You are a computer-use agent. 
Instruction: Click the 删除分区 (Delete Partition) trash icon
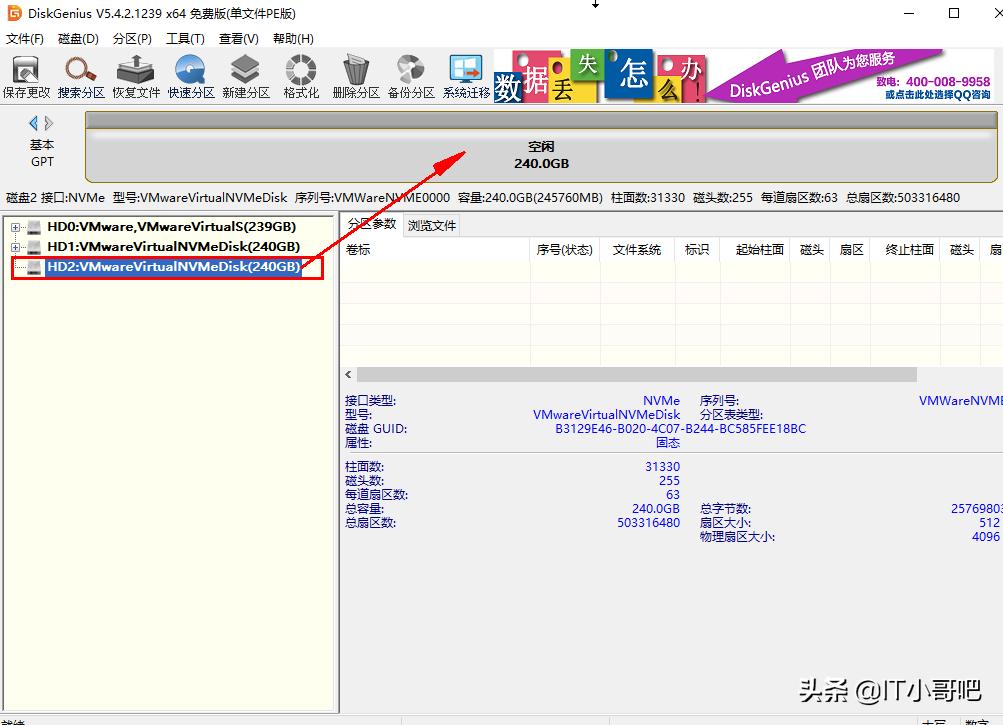click(356, 76)
